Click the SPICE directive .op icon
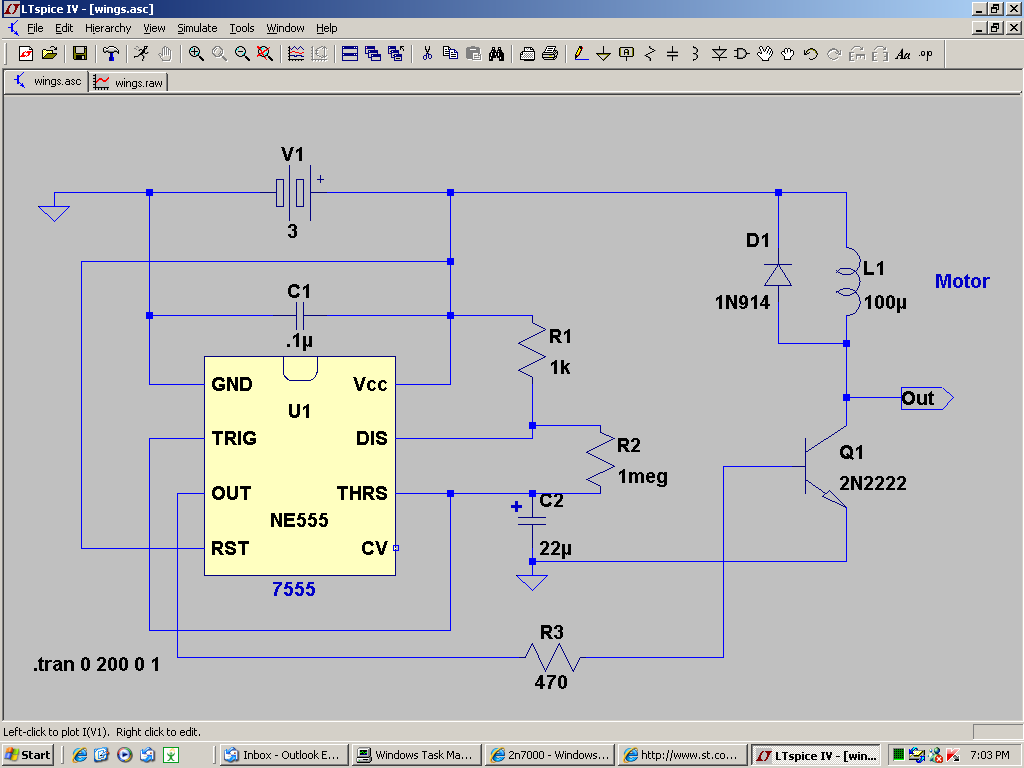The image size is (1024, 768). 926,54
